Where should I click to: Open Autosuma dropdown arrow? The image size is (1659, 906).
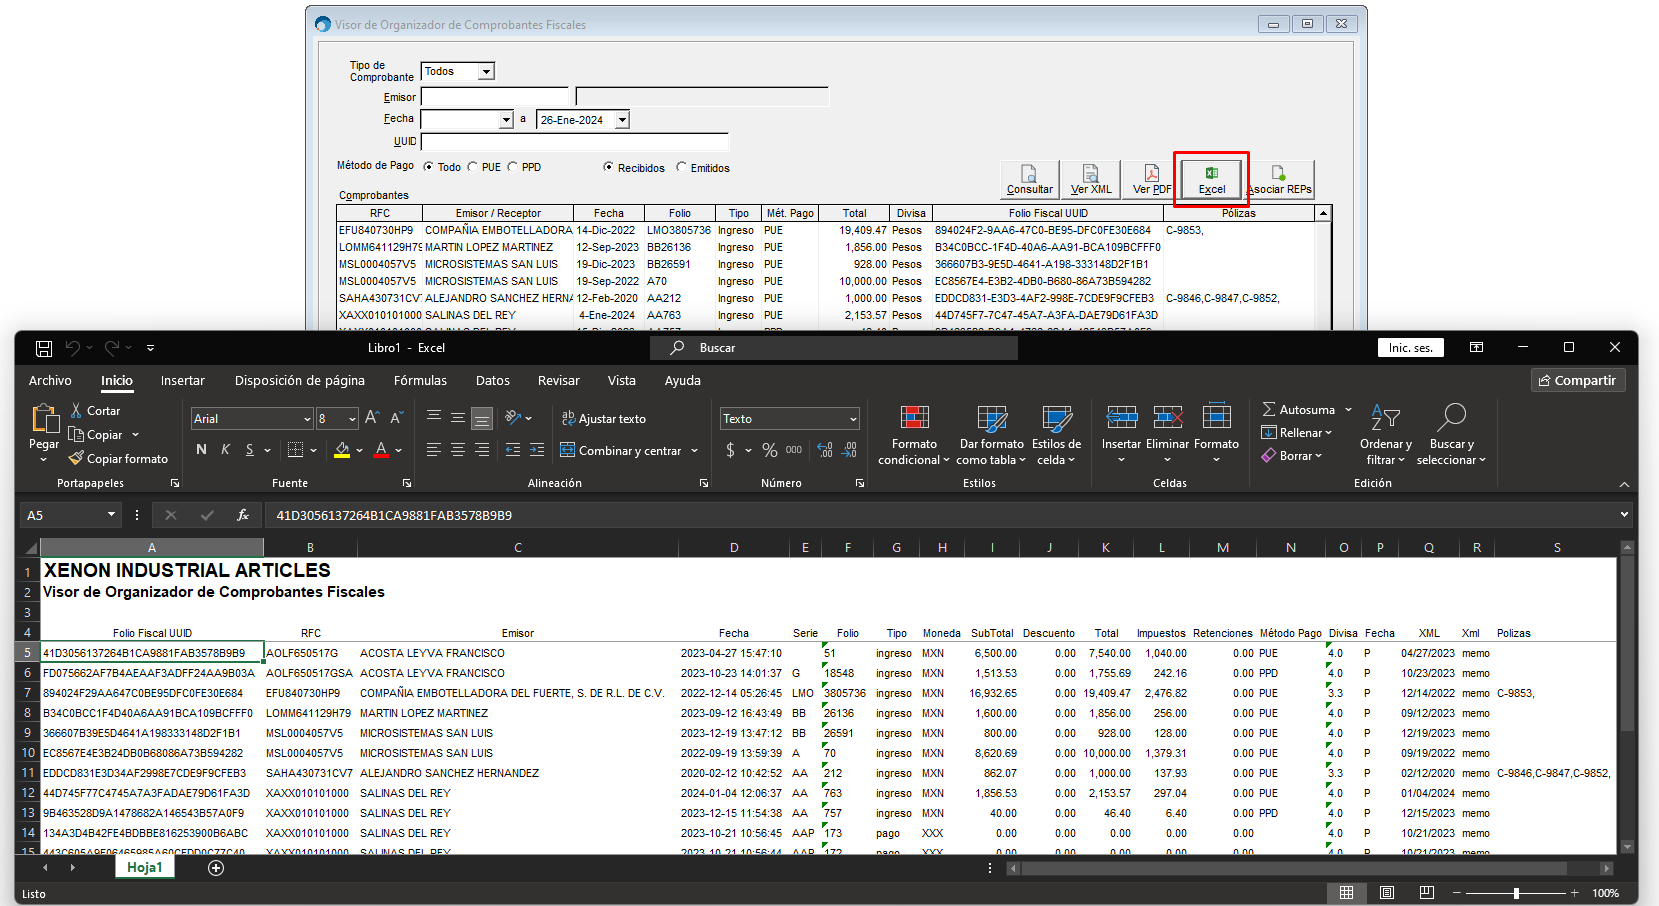(1348, 410)
